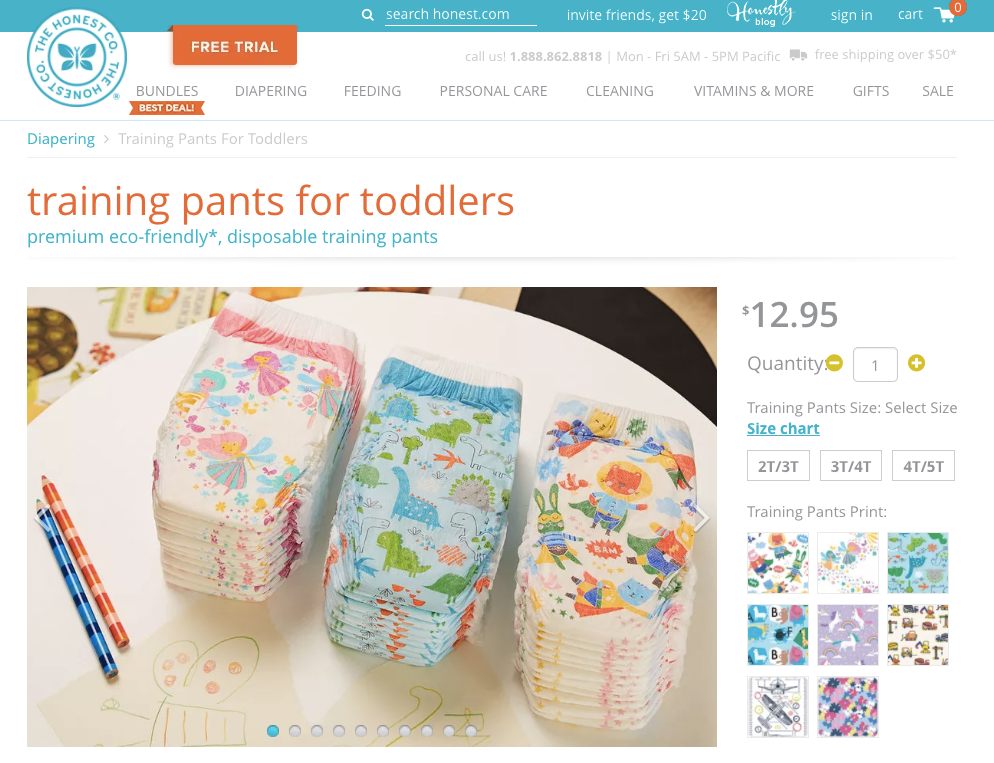Select size 2T/3T
994x763 pixels.
[778, 466]
